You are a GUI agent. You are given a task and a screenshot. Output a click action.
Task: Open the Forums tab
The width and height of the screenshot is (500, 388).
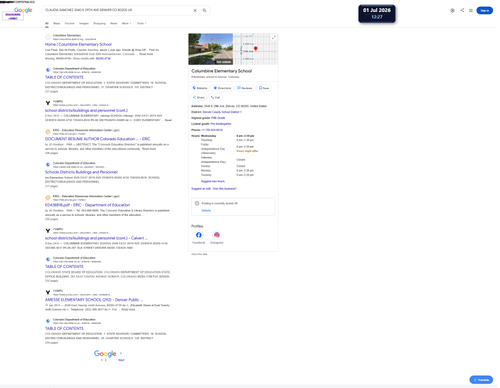(x=70, y=23)
